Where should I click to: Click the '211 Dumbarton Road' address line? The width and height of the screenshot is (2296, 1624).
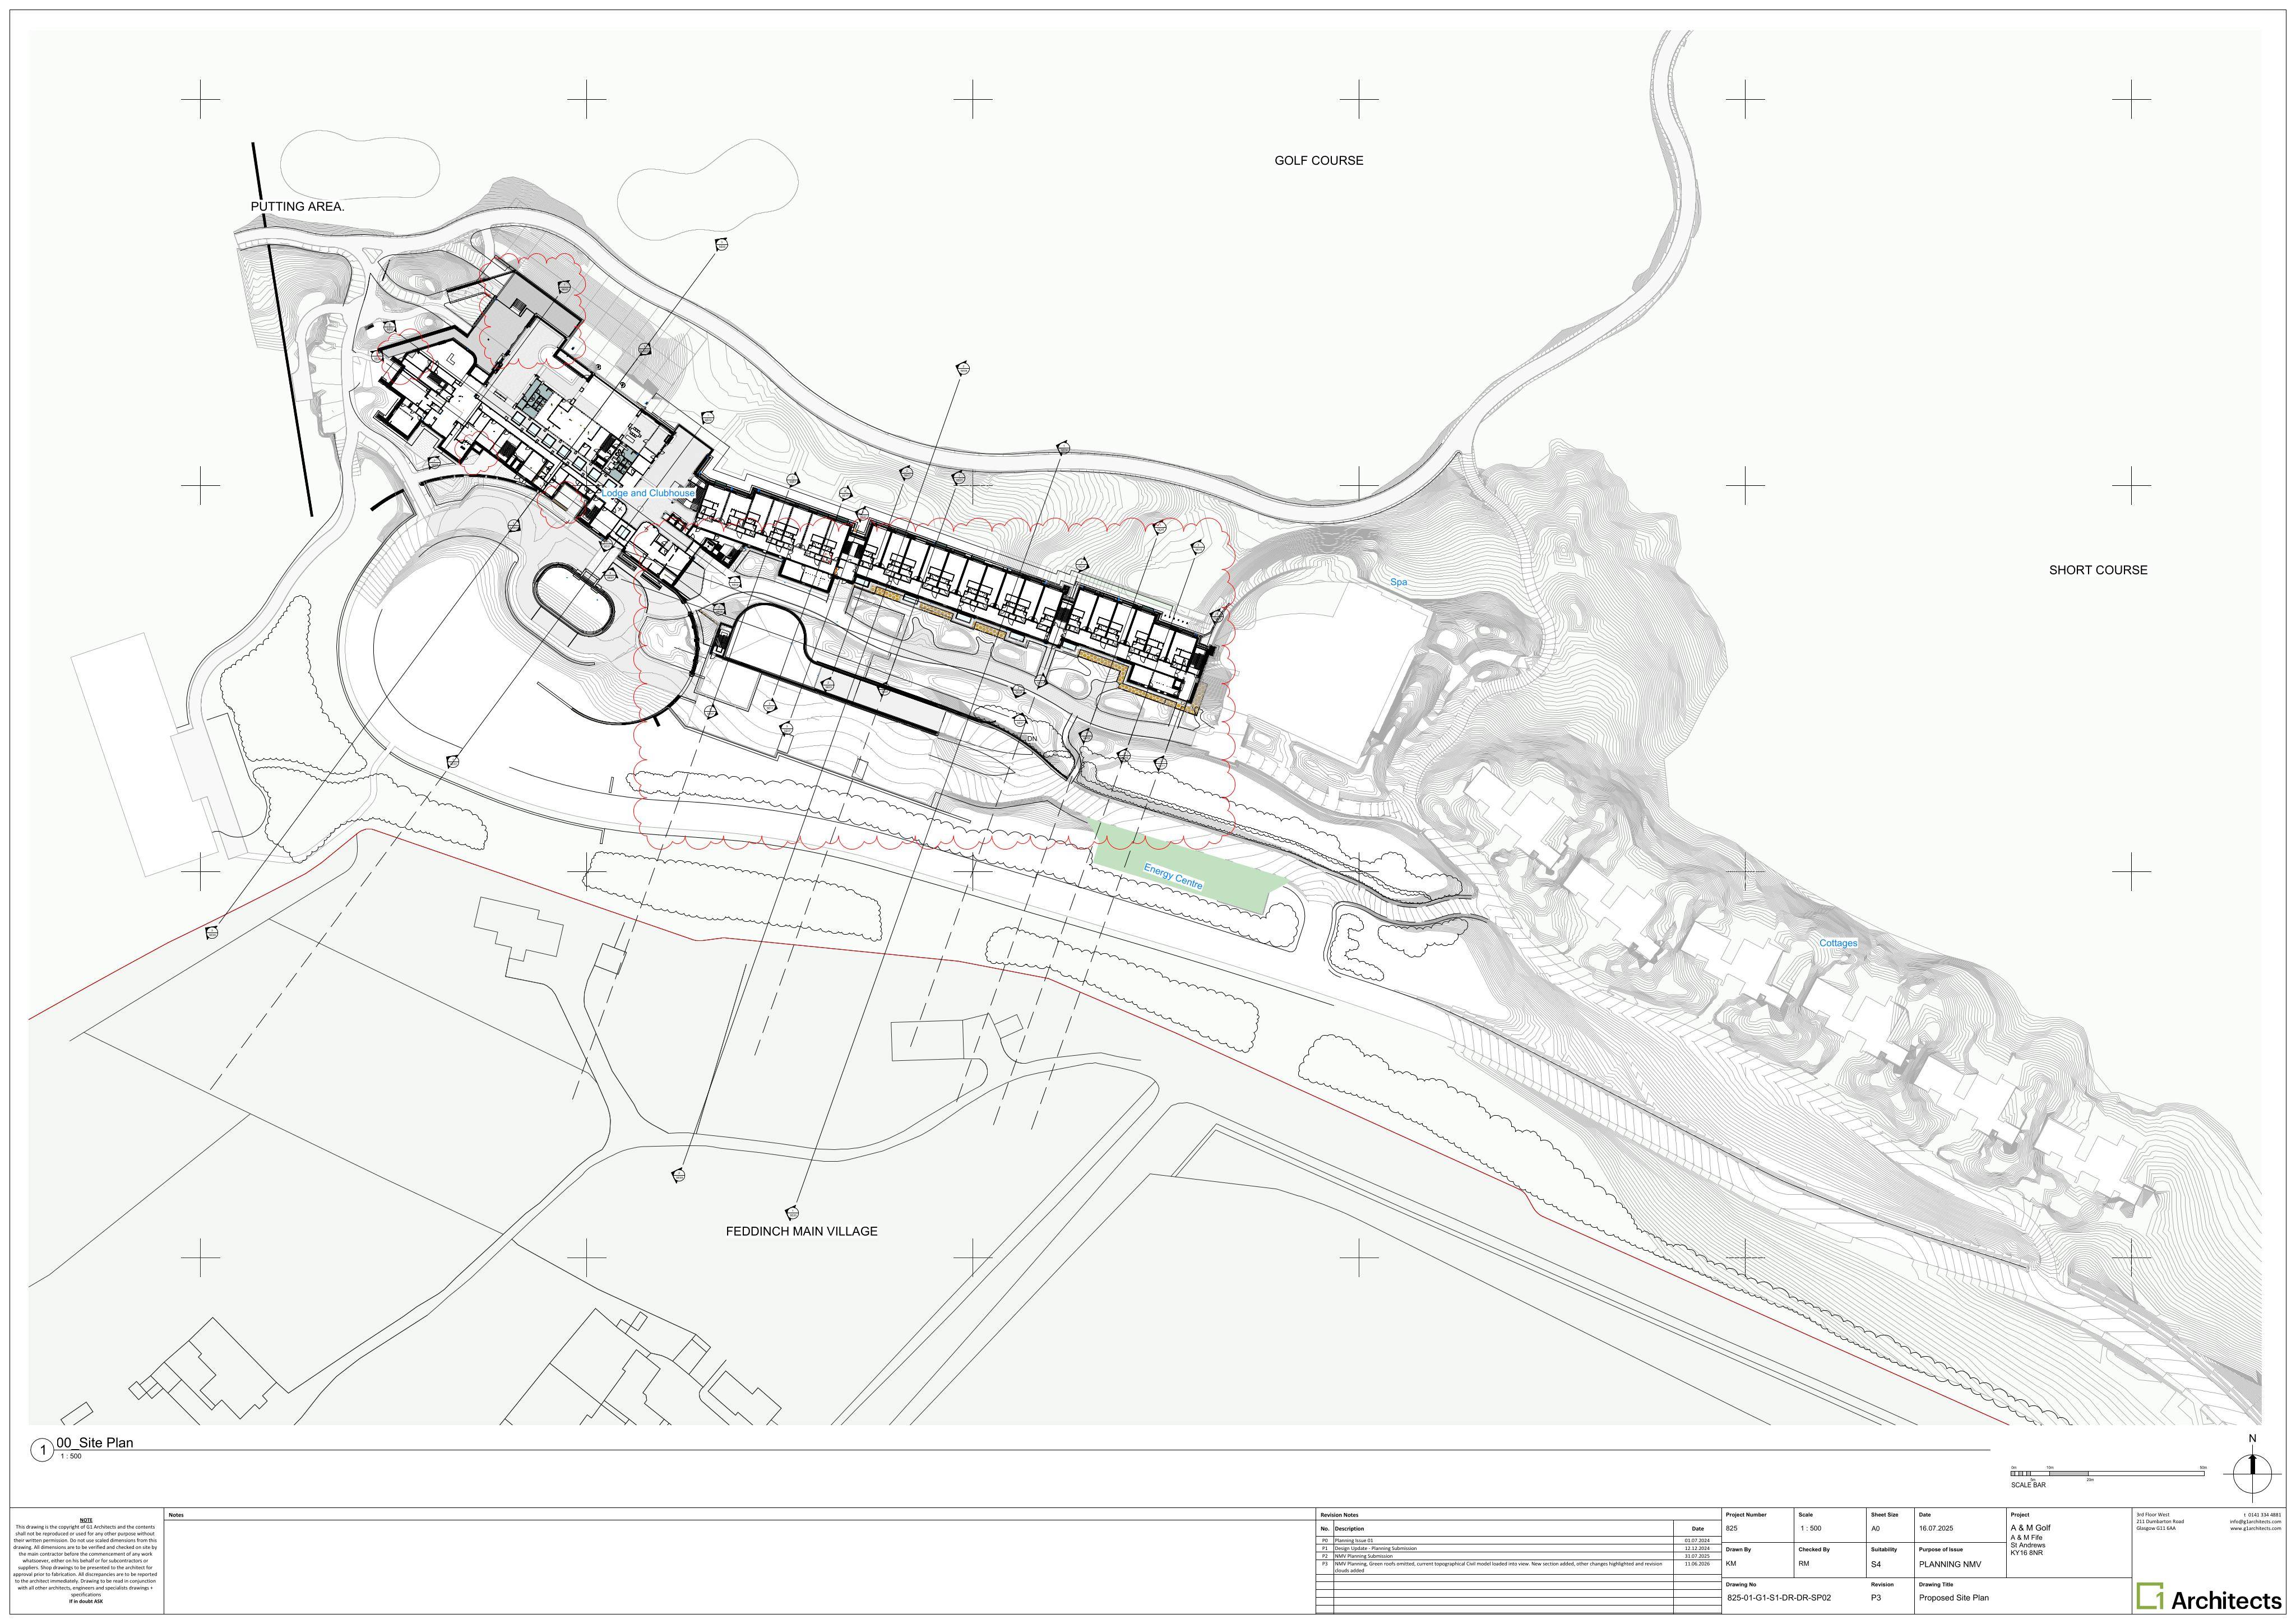[2160, 1522]
